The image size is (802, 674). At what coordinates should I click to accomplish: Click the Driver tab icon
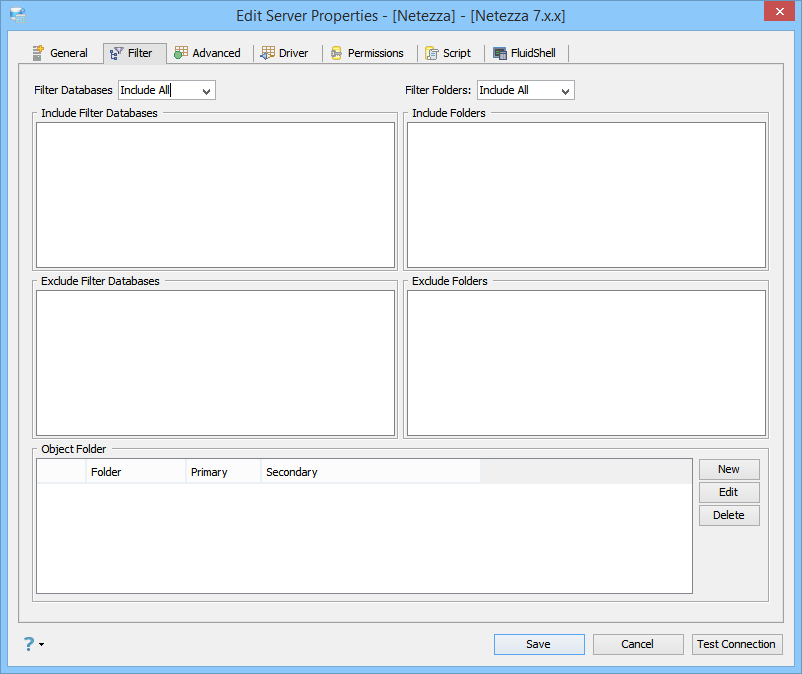coord(268,53)
